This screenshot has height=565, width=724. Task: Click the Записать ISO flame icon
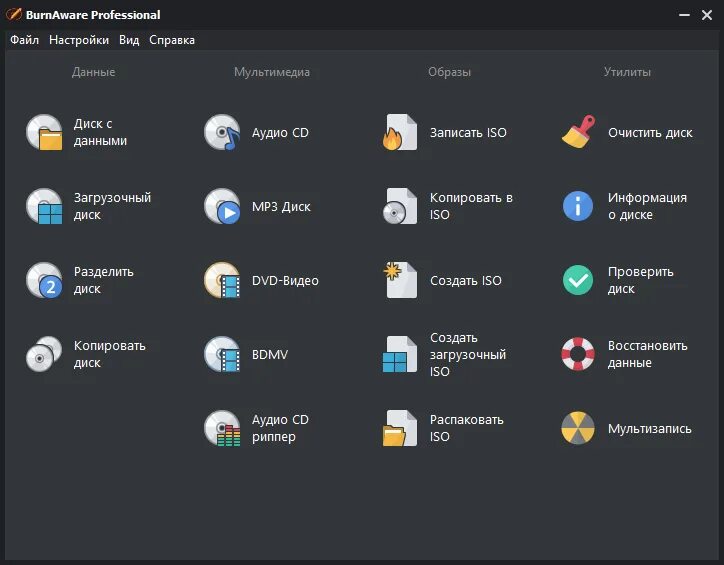[x=400, y=132]
